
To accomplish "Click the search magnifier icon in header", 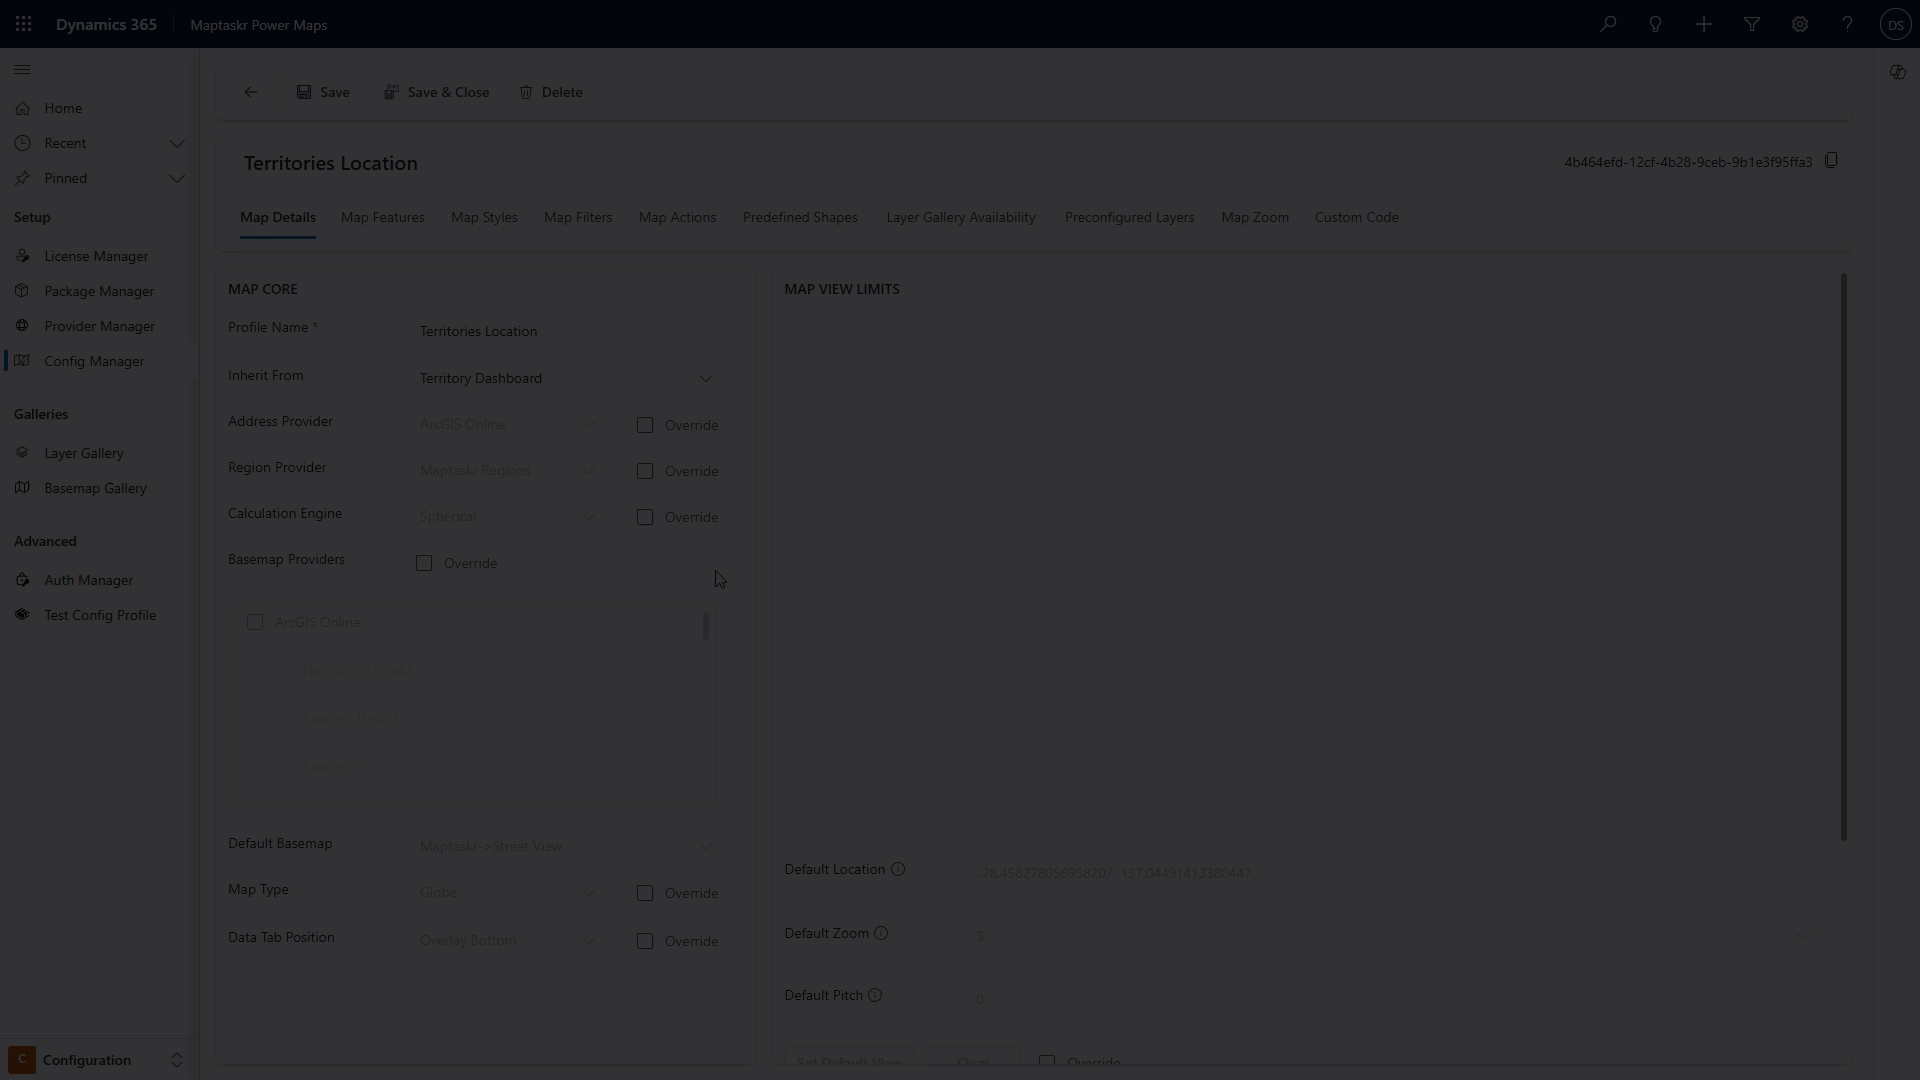I will (x=1608, y=24).
